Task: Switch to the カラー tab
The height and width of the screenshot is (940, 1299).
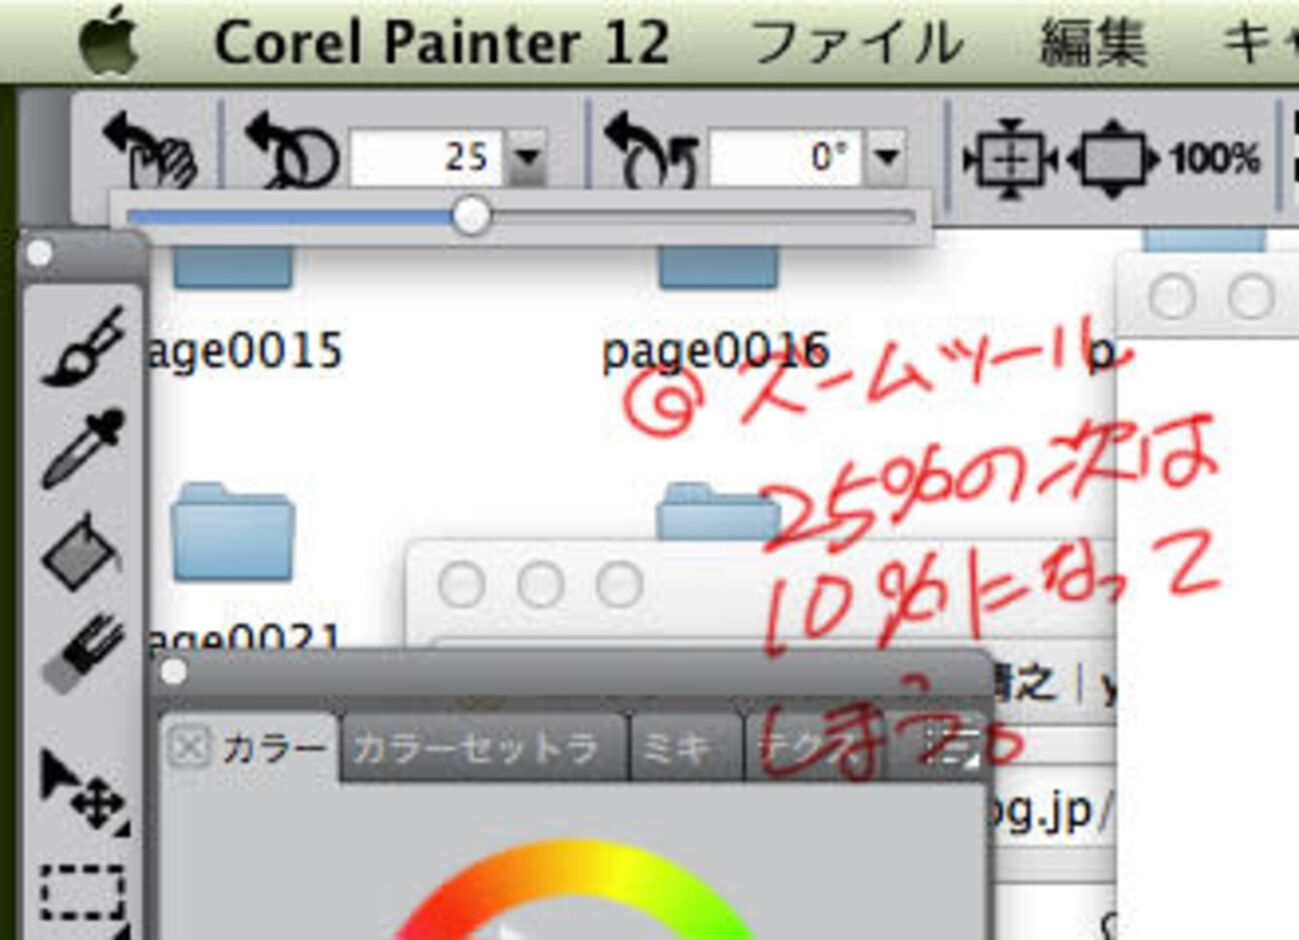Action: coord(274,747)
